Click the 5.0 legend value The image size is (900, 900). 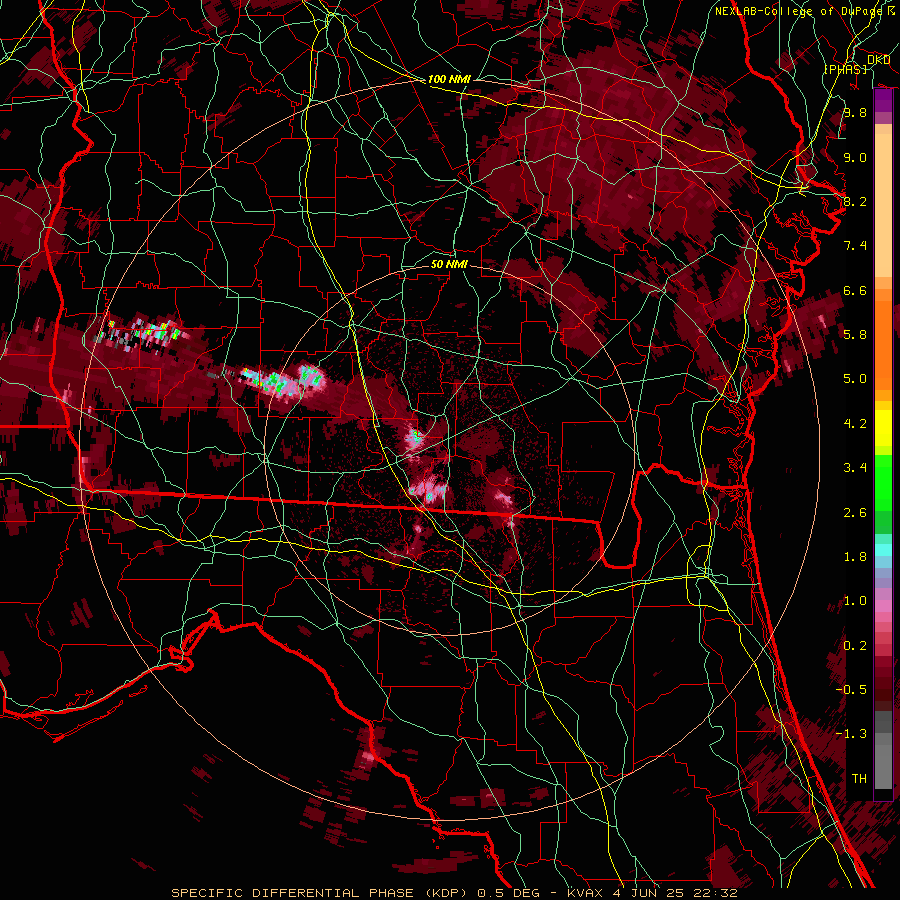[x=855, y=379]
